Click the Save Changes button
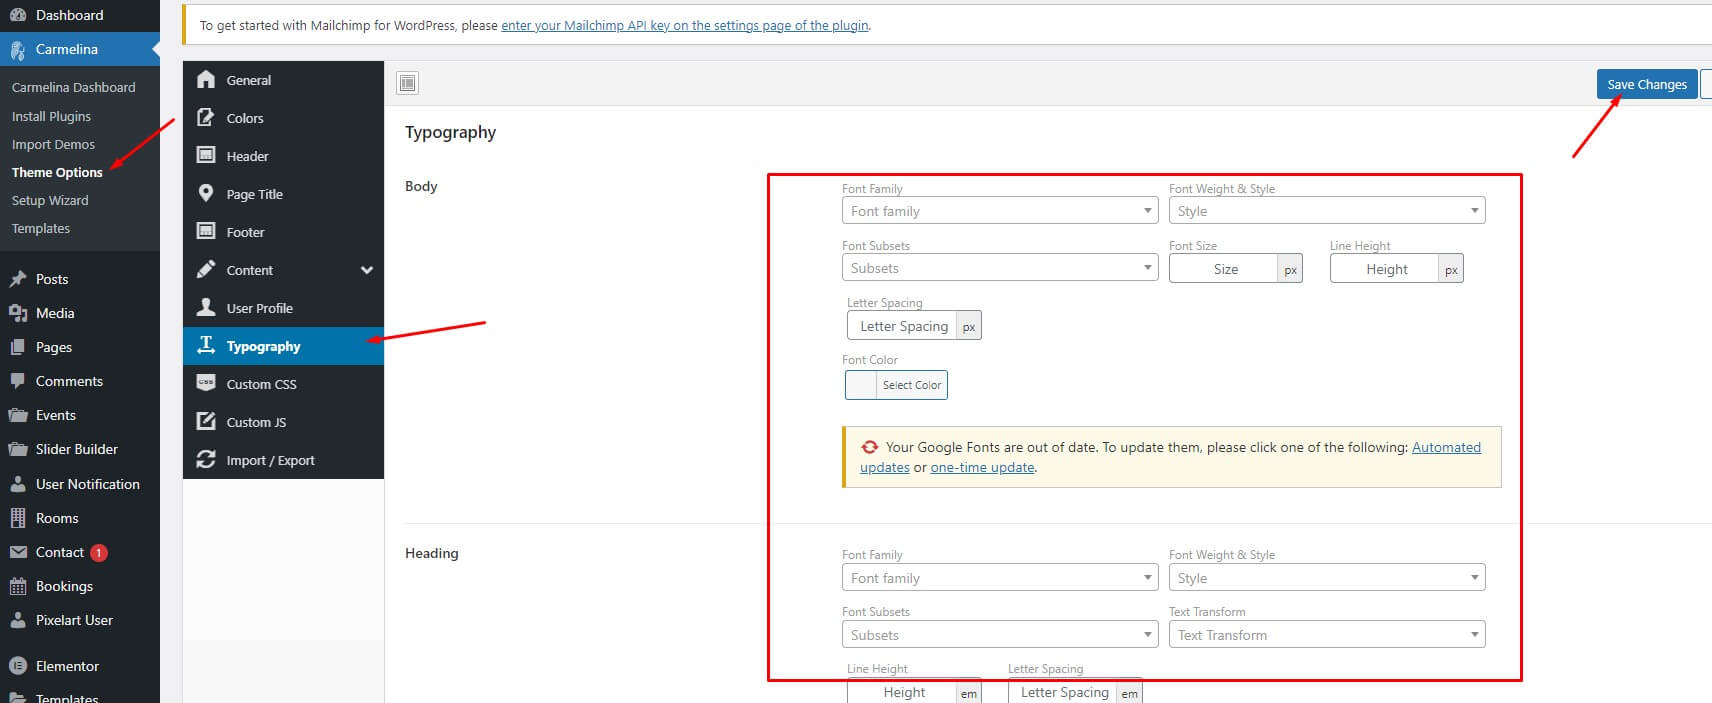 pyautogui.click(x=1646, y=85)
